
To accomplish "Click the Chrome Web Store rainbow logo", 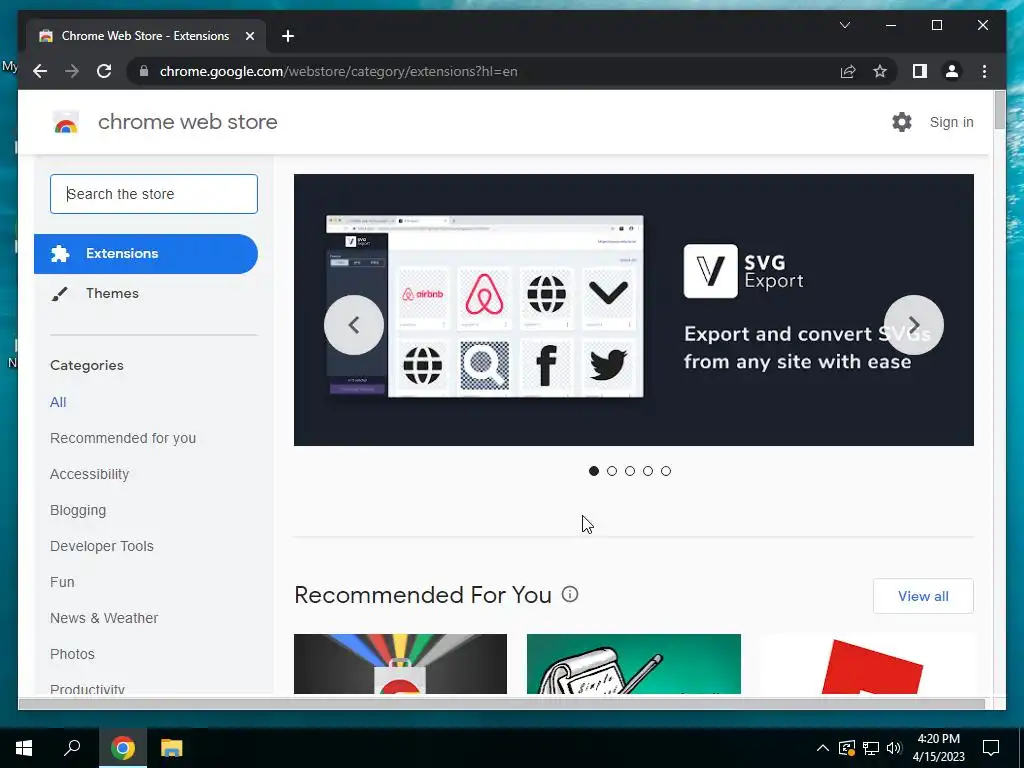I will click(66, 122).
